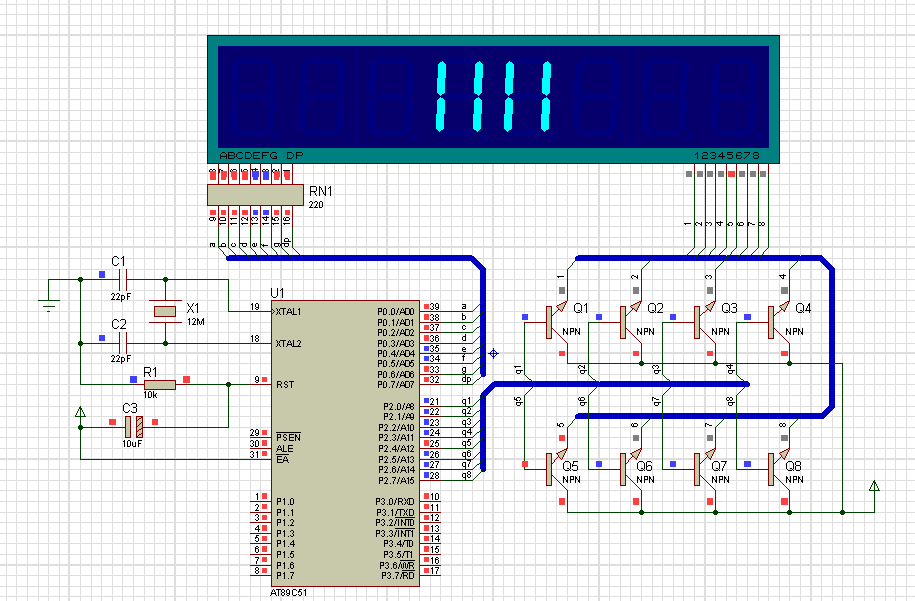This screenshot has width=915, height=601.
Task: Click the P0.7/AD7 pin label
Action: [396, 385]
